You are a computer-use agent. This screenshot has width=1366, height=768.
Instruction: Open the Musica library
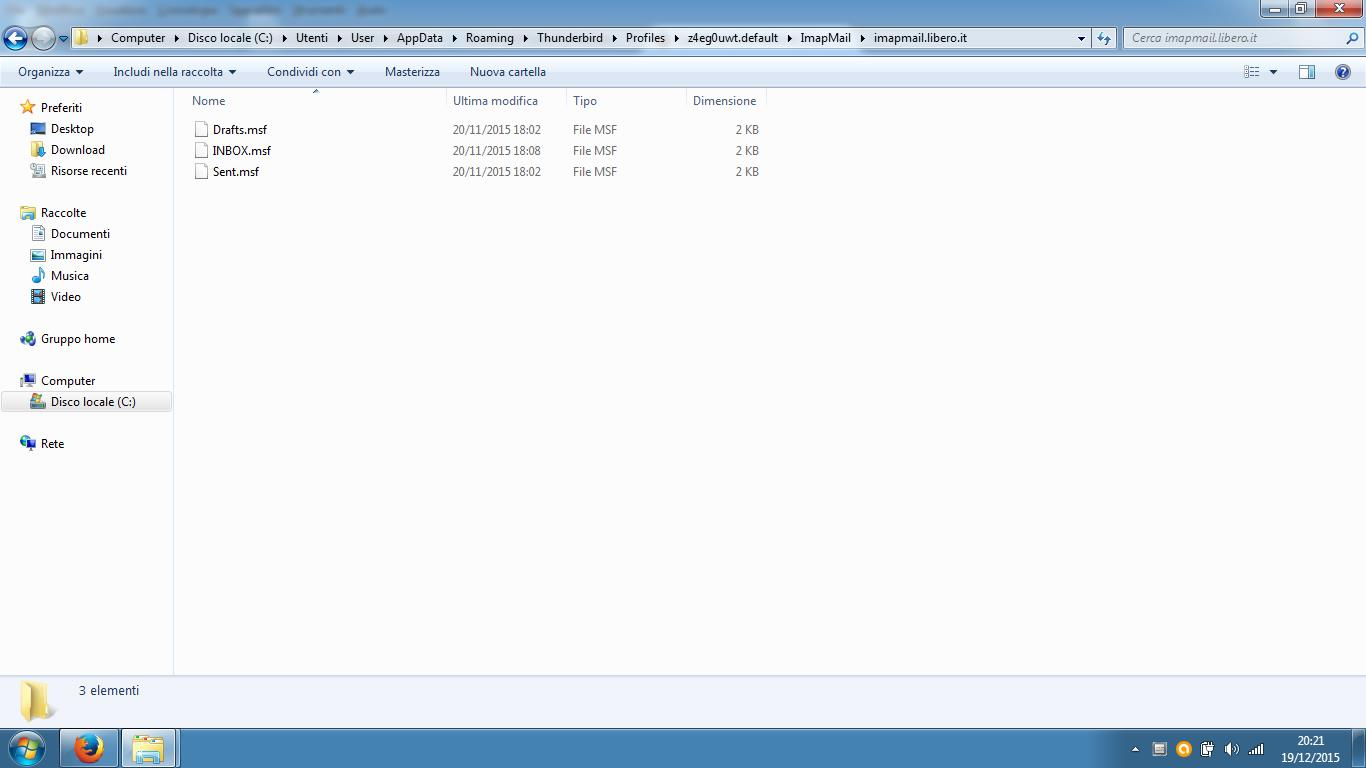70,276
